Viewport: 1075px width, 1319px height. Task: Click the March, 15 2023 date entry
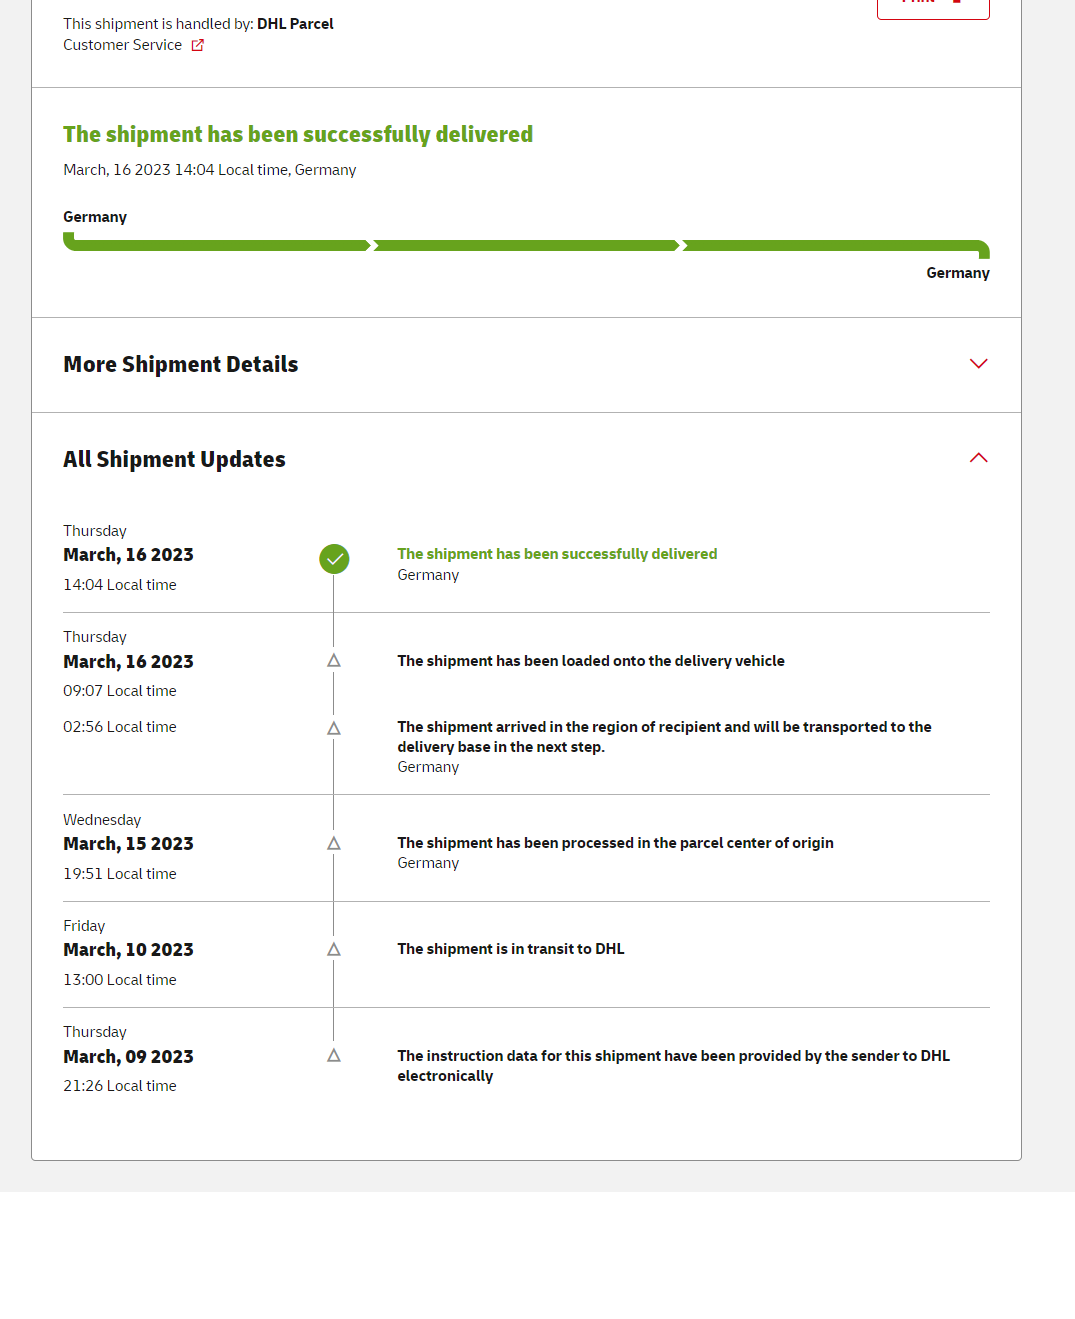pos(128,844)
